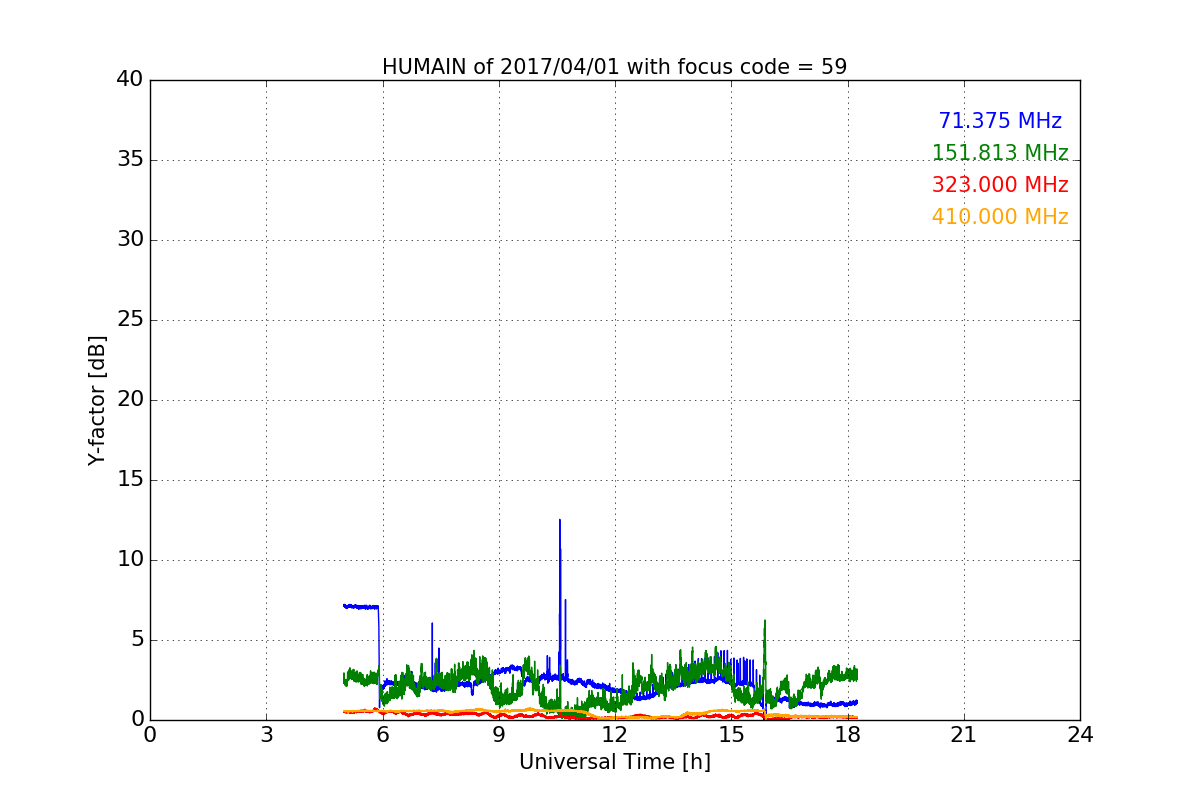Click the Universal Time [h] axis label

click(614, 762)
